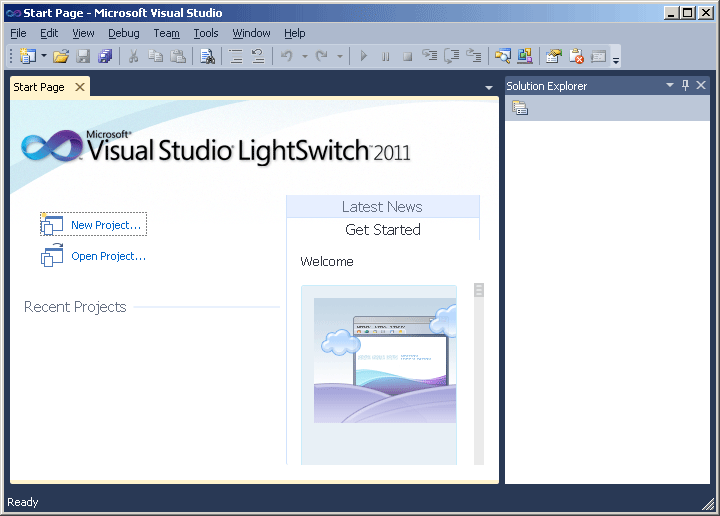Click the comment out lines icon
Image resolution: width=720 pixels, height=516 pixels.
[236, 56]
